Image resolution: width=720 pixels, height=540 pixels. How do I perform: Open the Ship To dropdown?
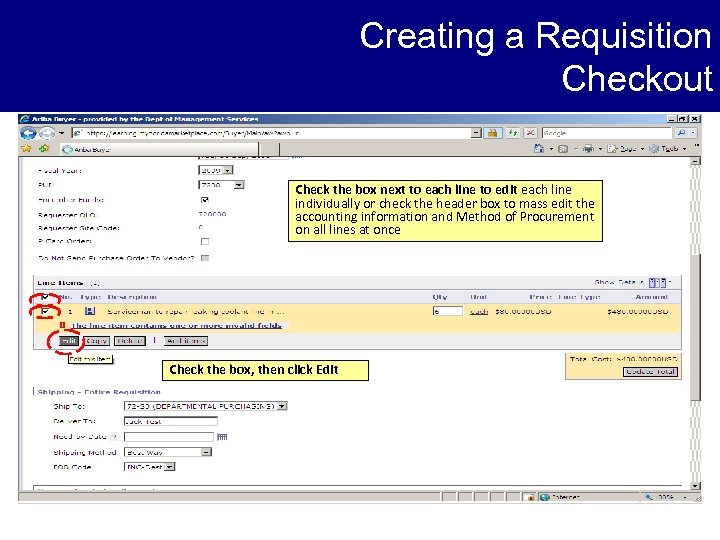pyautogui.click(x=206, y=406)
